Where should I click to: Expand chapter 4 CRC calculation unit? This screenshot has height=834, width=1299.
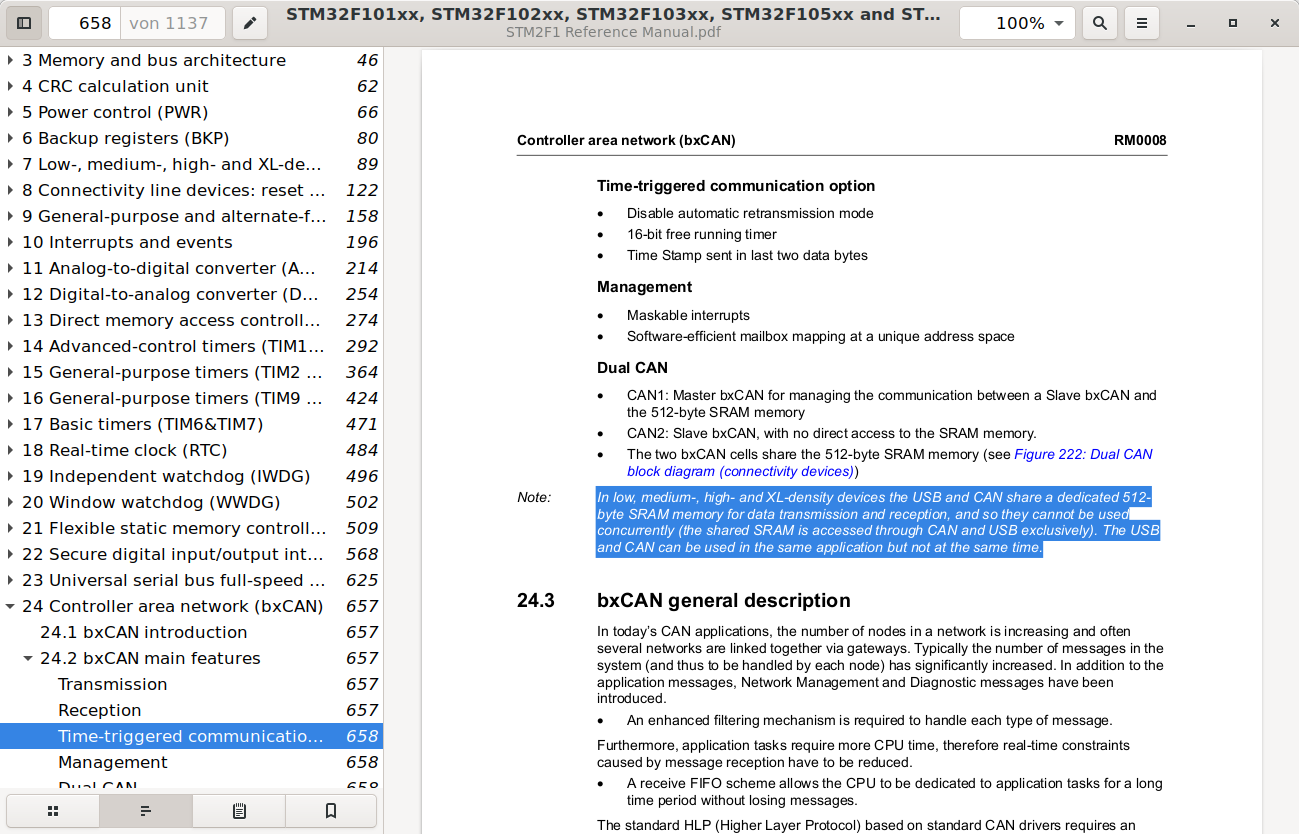point(10,86)
